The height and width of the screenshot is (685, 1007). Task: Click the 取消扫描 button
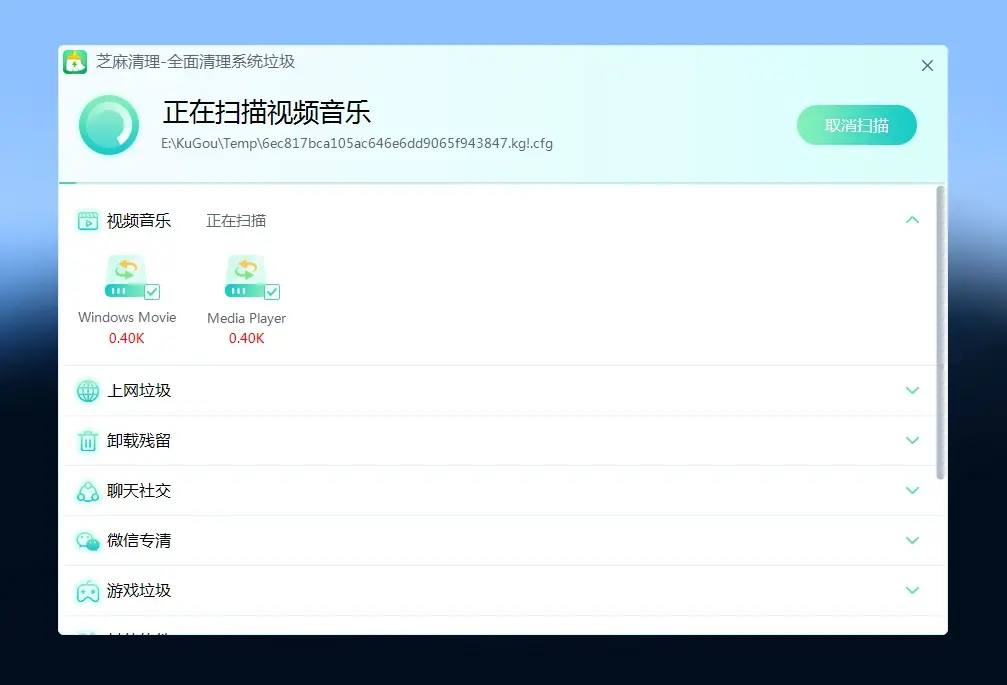856,125
